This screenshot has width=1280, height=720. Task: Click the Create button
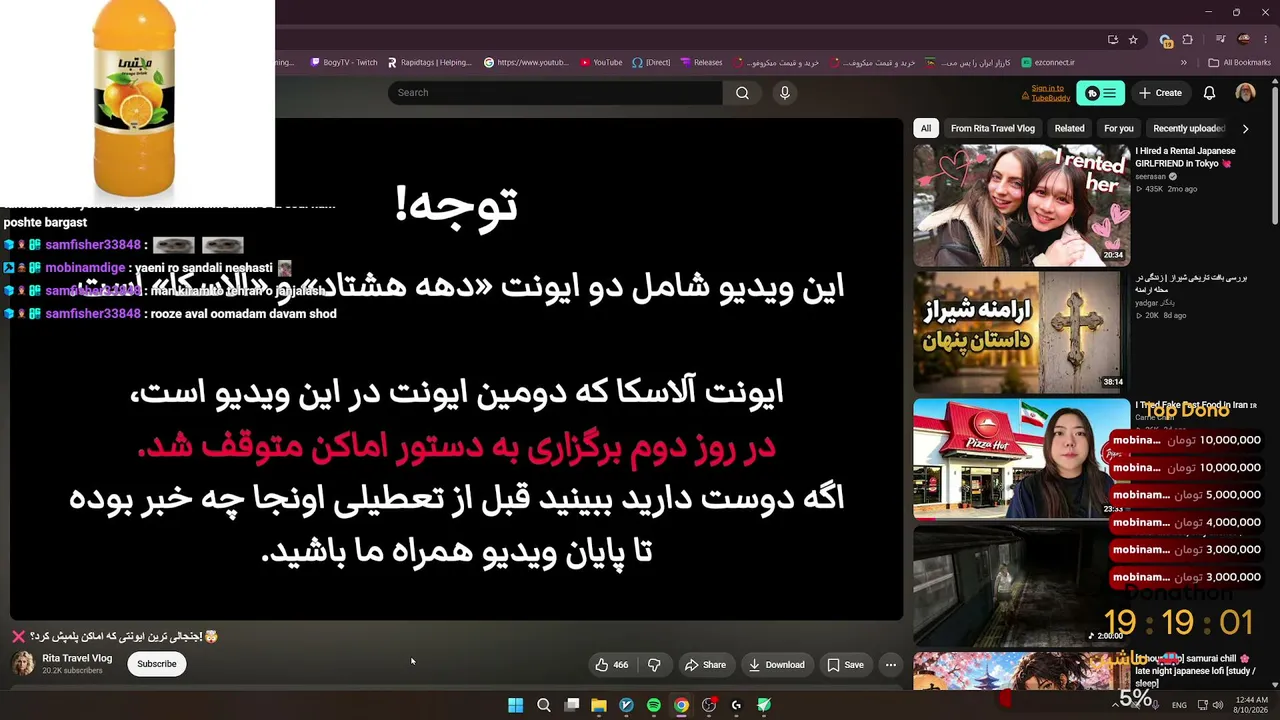coord(1160,93)
